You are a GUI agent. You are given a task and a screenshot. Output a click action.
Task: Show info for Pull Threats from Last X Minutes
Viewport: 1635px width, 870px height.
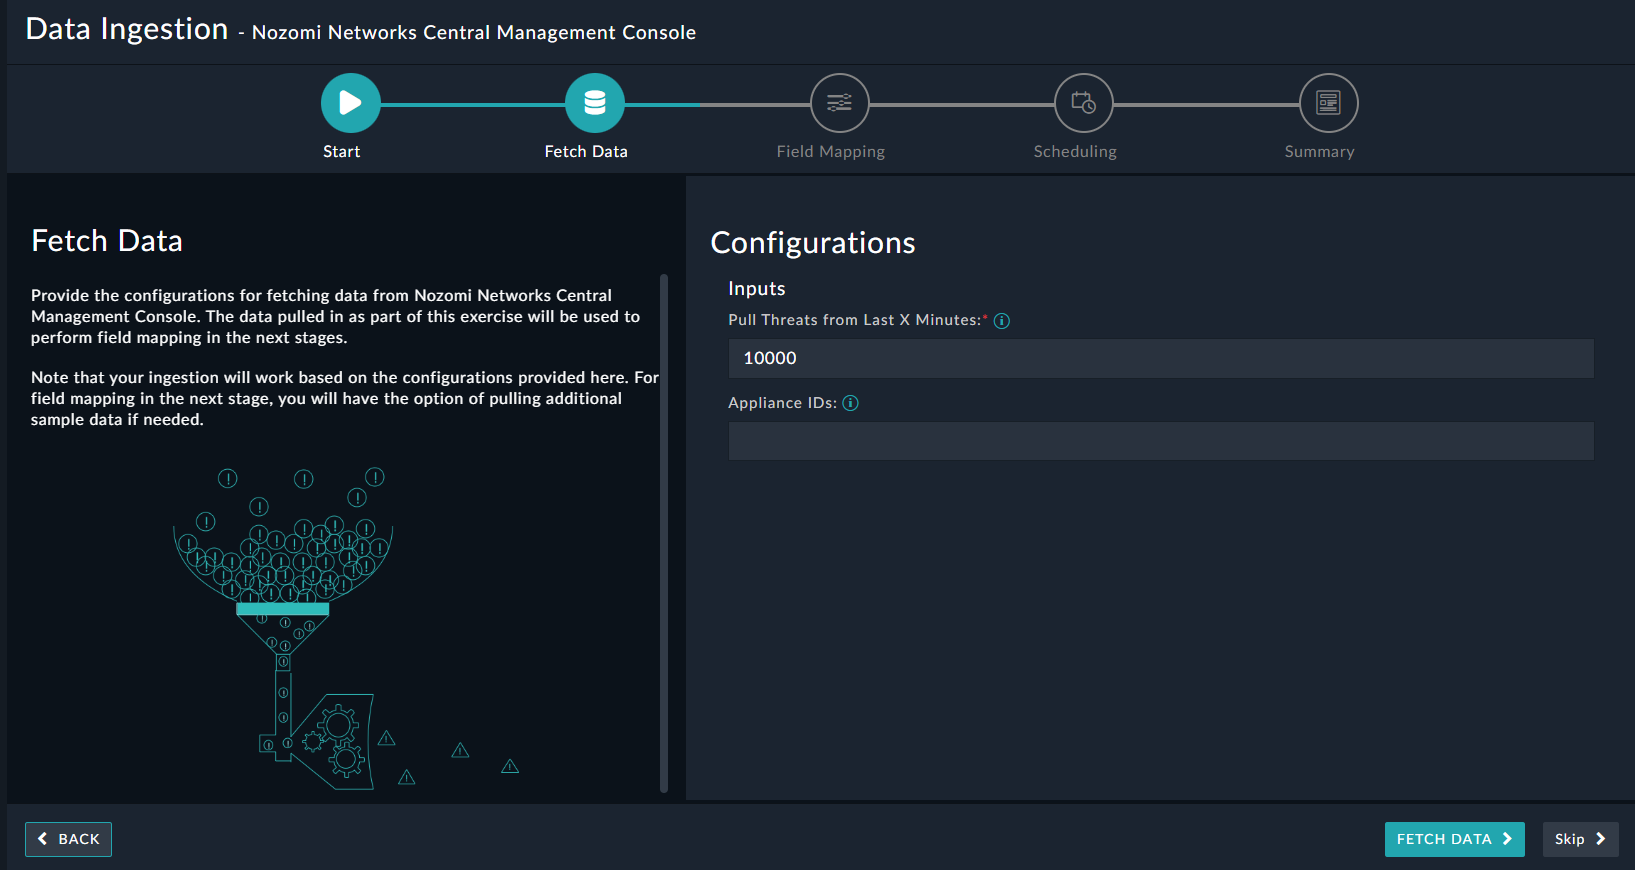pyautogui.click(x=1002, y=321)
